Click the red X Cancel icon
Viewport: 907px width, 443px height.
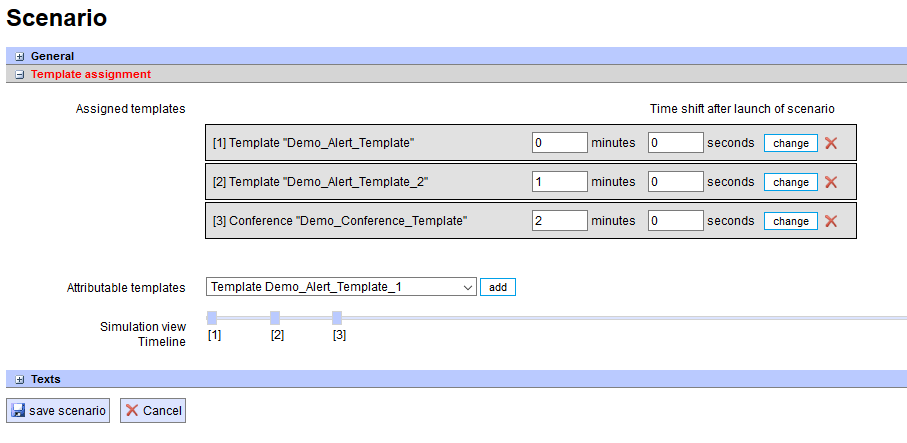[x=132, y=411]
